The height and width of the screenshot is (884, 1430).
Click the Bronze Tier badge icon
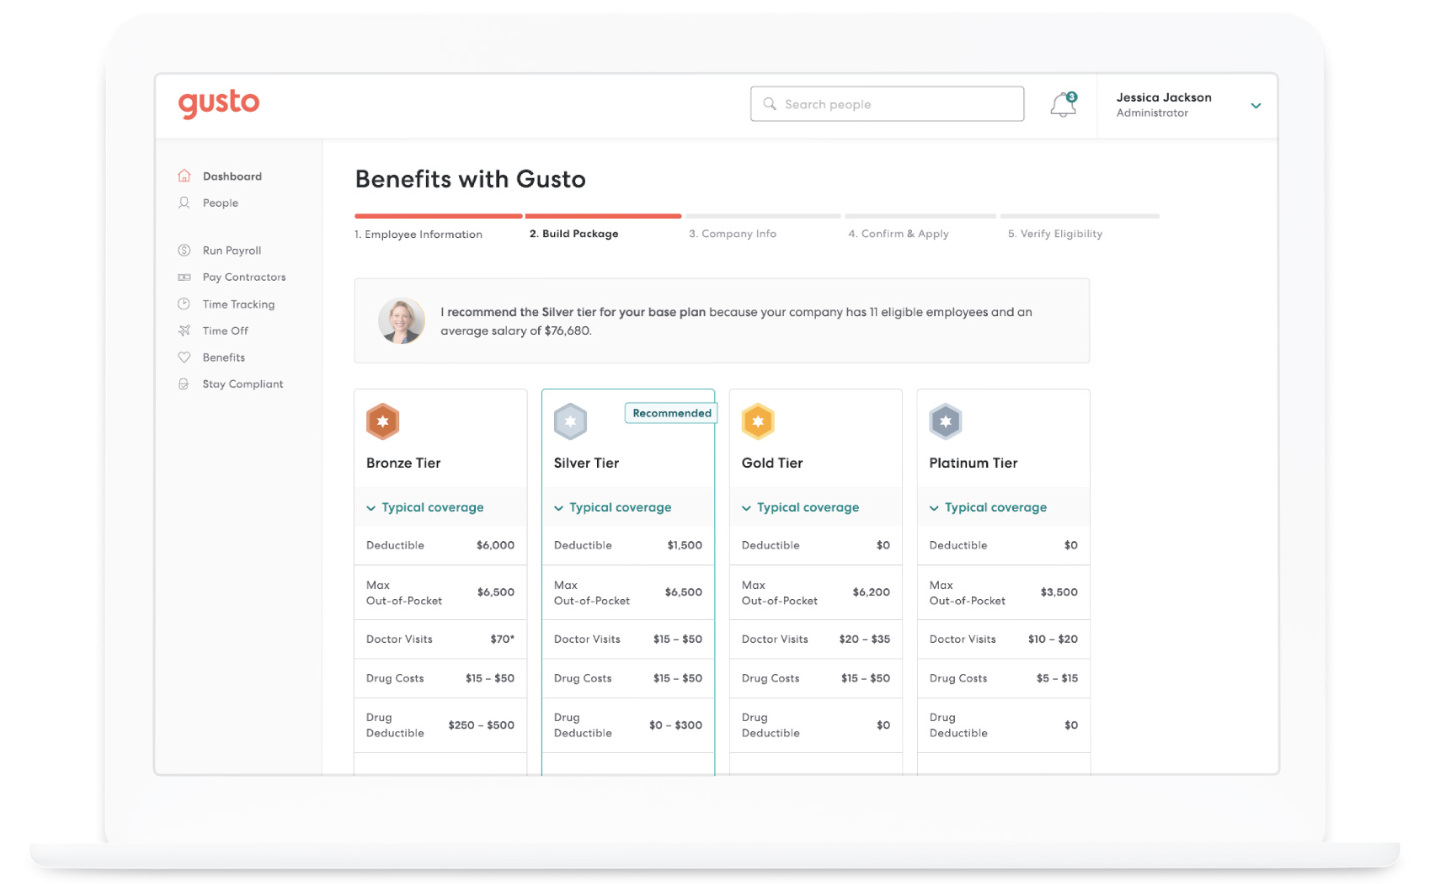(x=383, y=422)
